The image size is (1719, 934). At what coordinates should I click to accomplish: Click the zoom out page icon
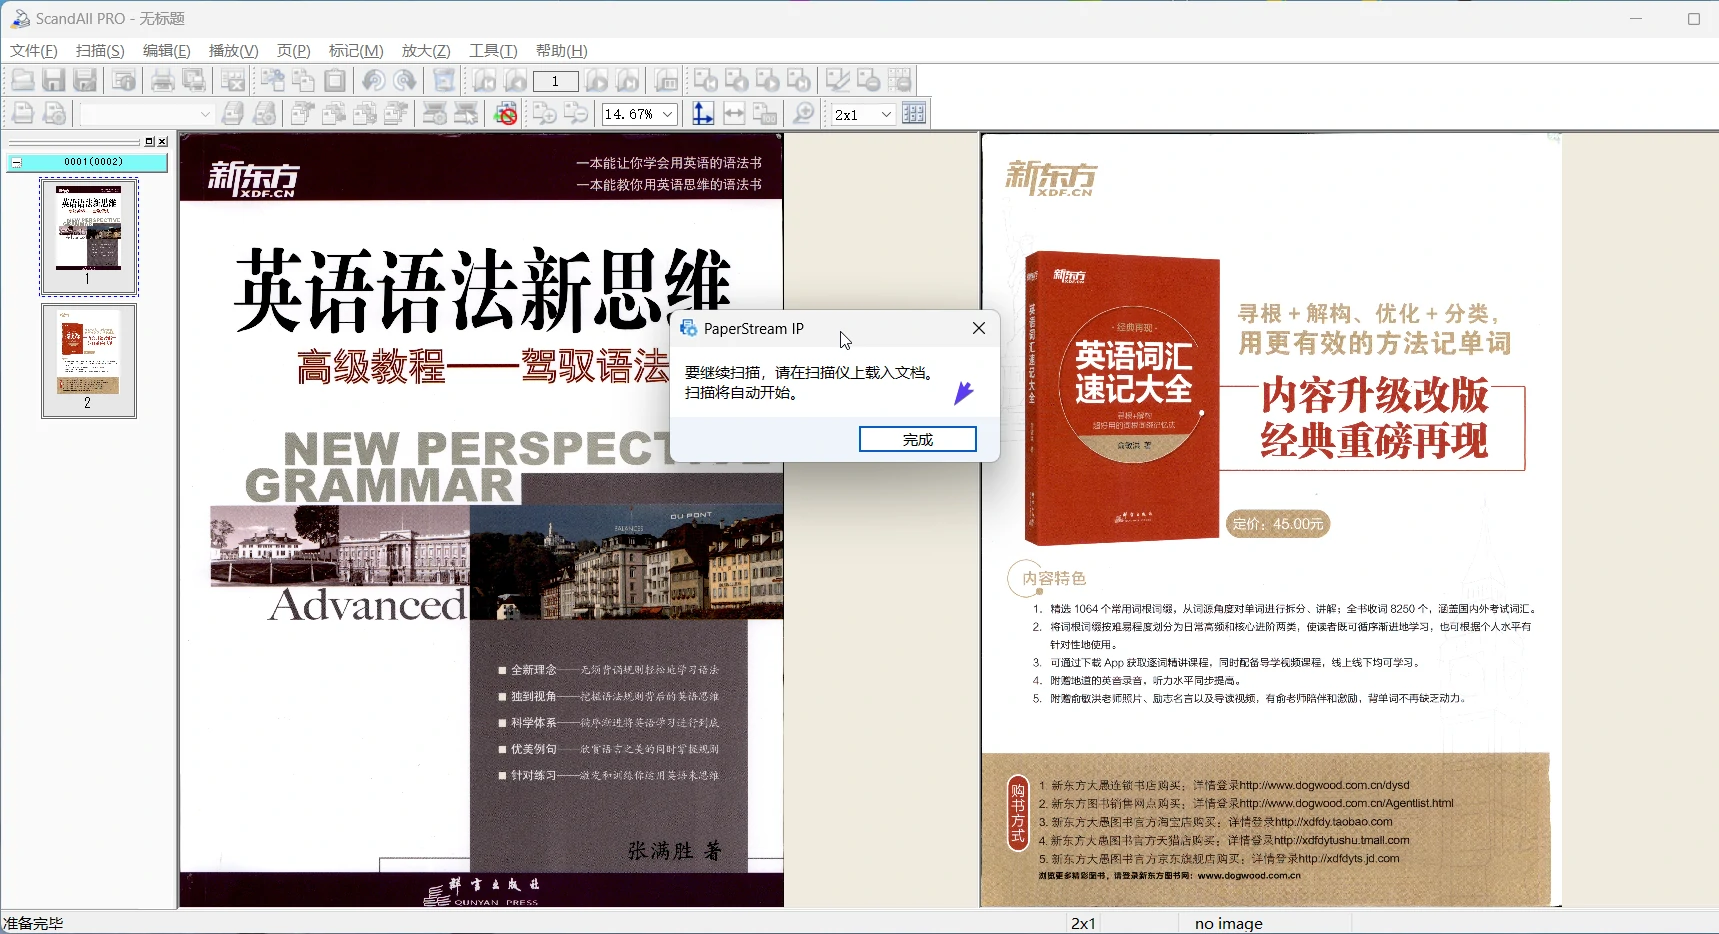[x=576, y=114]
